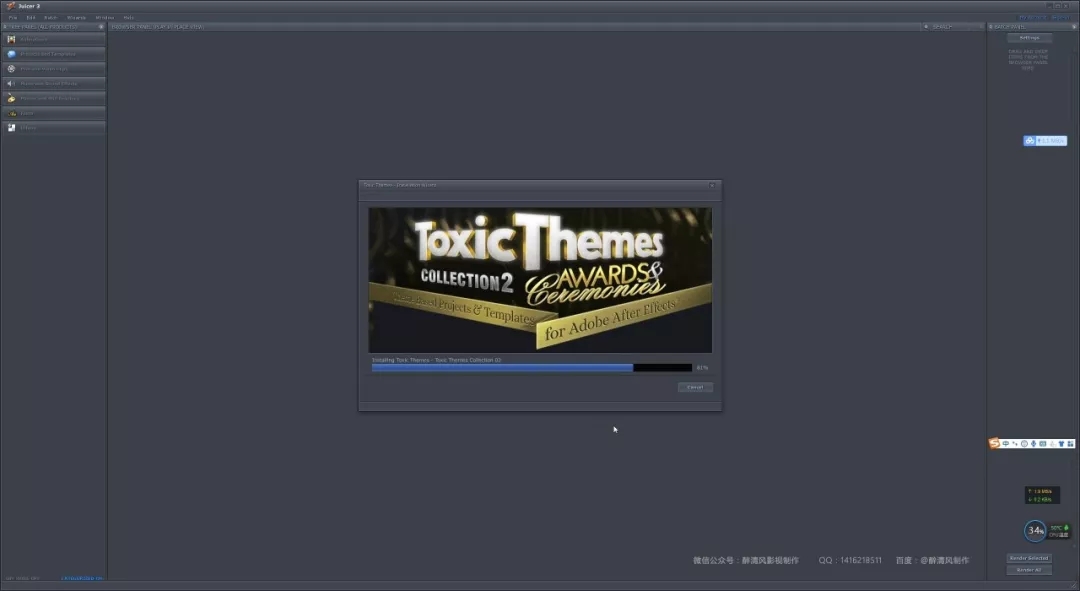Image resolution: width=1080 pixels, height=591 pixels.
Task: Open the File menu
Action: [13, 17]
